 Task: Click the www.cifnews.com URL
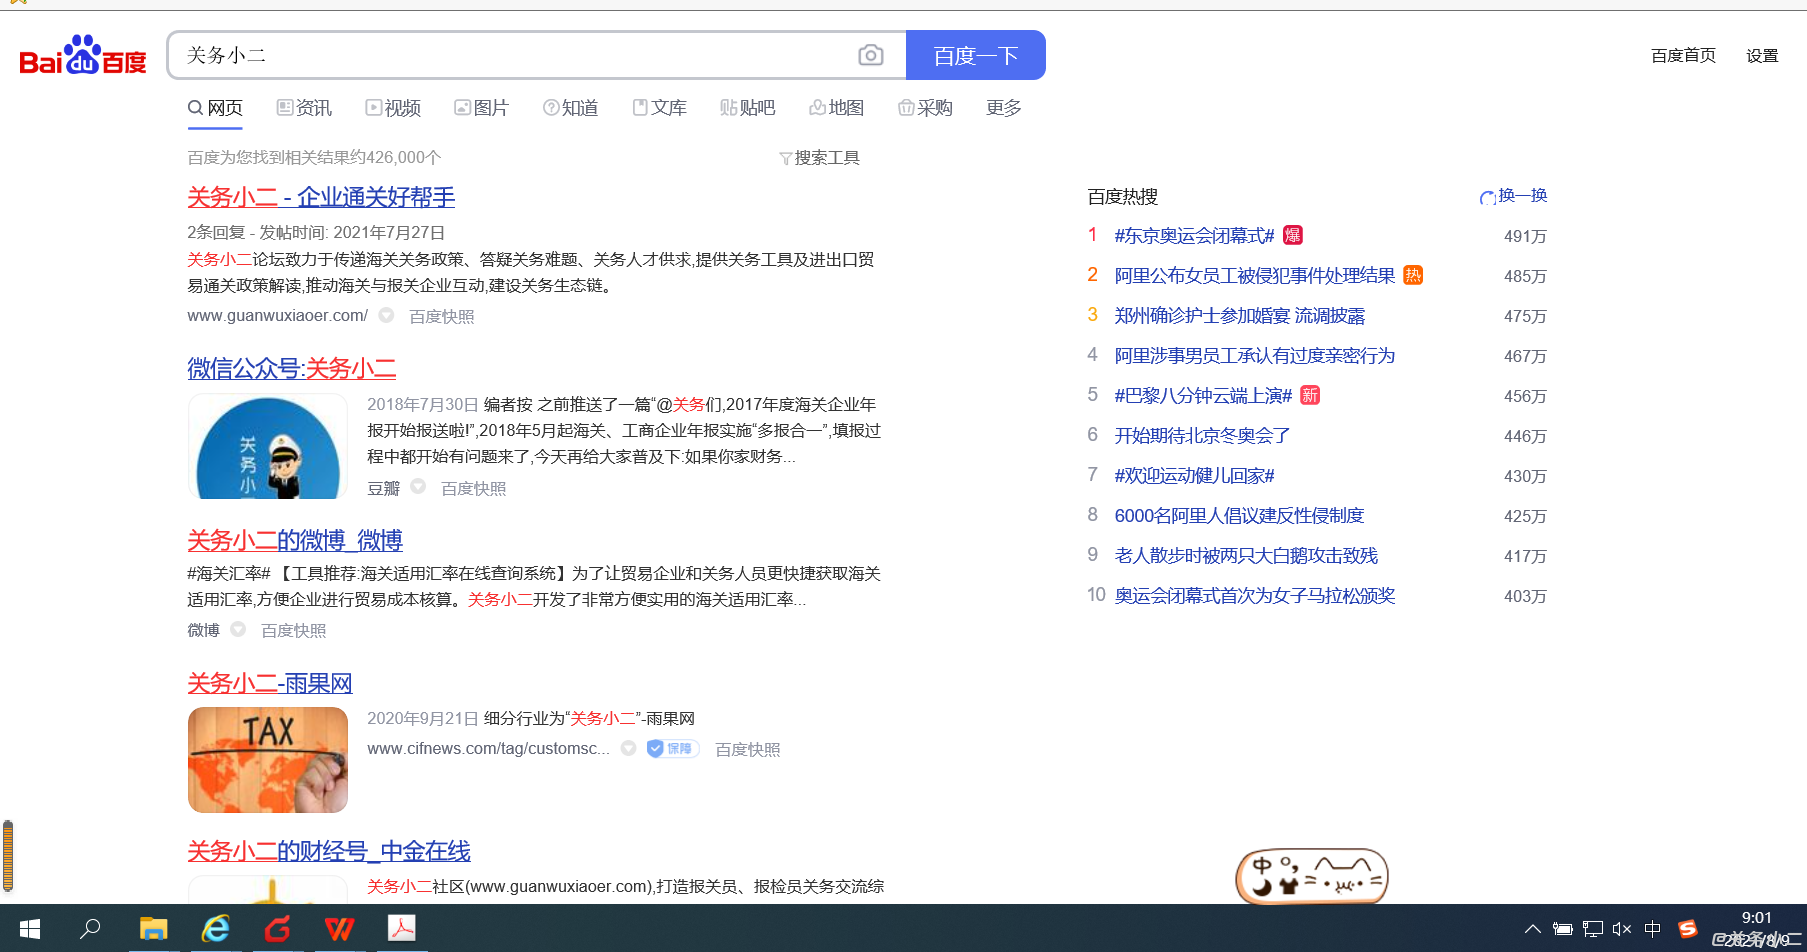488,749
